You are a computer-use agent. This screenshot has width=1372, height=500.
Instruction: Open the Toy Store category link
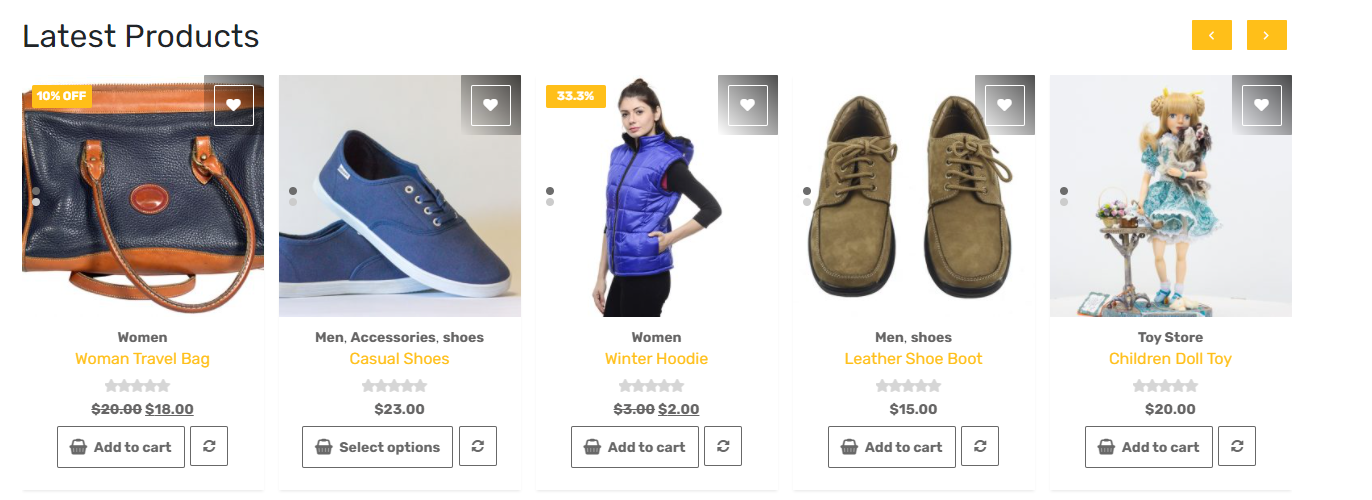coord(1170,337)
